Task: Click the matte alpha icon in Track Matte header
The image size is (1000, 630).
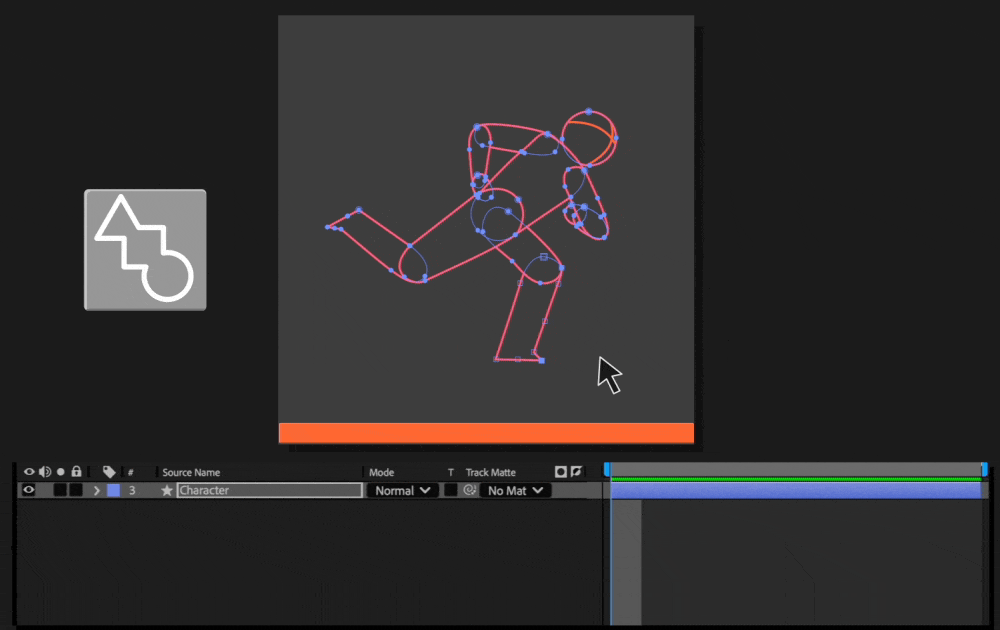Action: click(561, 472)
